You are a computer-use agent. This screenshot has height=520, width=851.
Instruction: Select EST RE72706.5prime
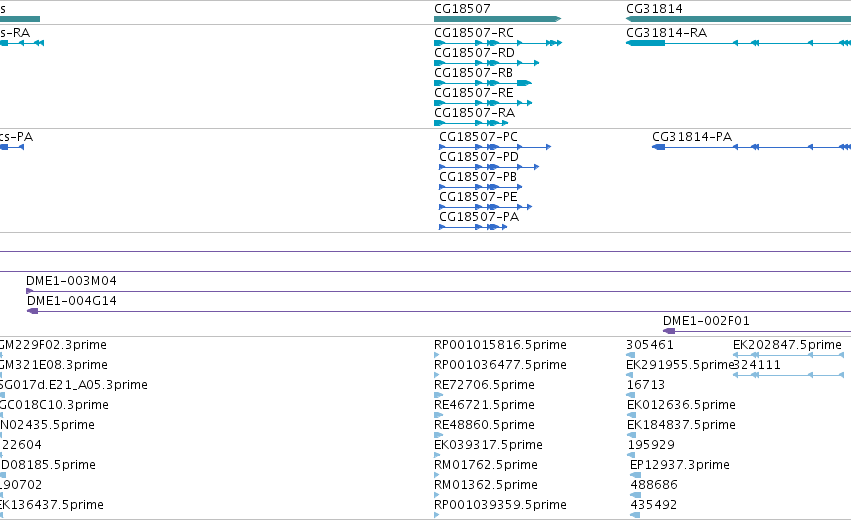click(x=484, y=385)
